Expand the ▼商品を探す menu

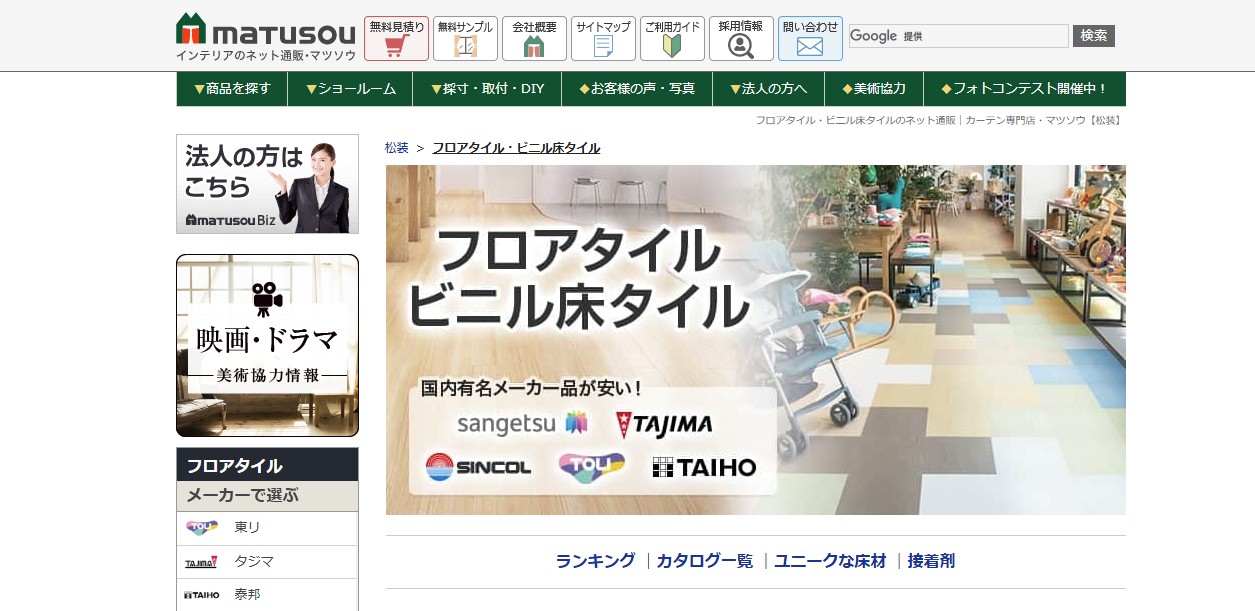(232, 89)
